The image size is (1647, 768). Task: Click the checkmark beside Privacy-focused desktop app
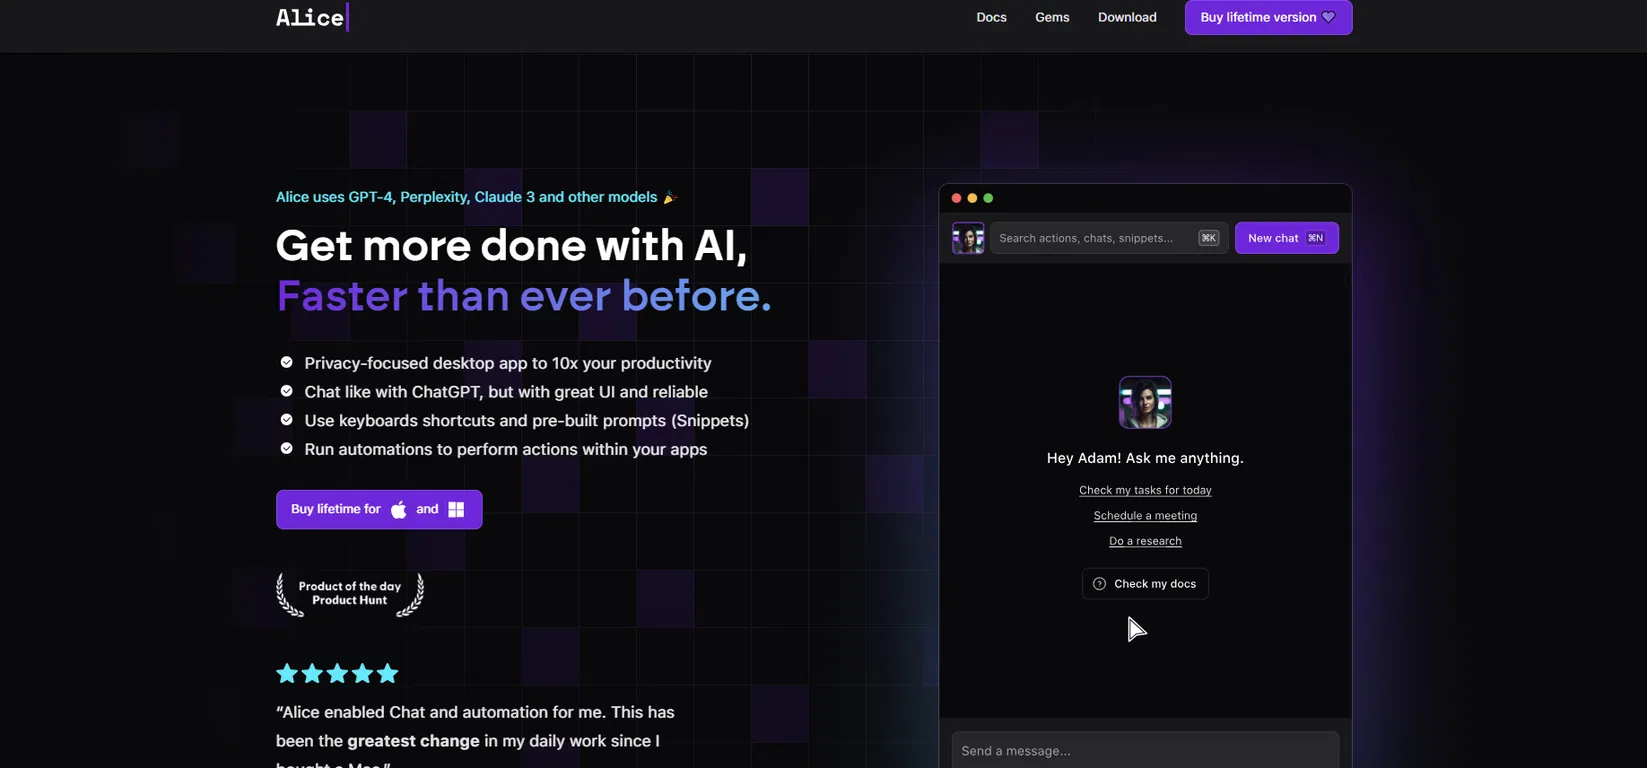point(286,362)
